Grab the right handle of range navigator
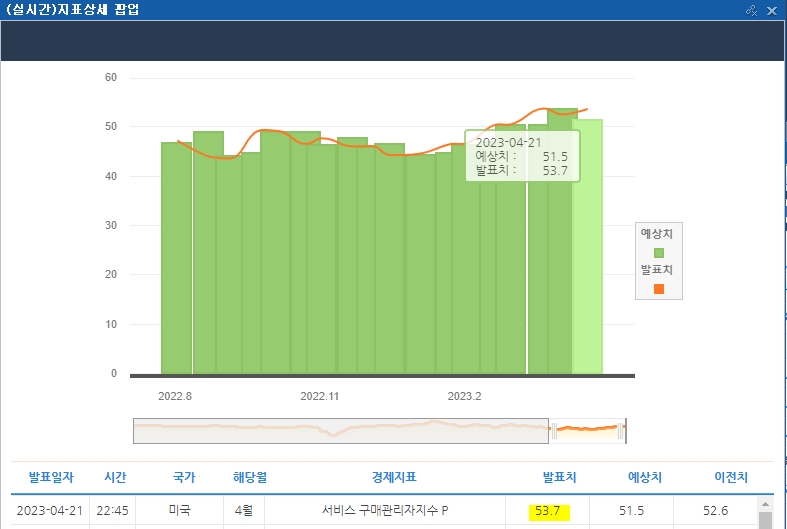 [621, 431]
